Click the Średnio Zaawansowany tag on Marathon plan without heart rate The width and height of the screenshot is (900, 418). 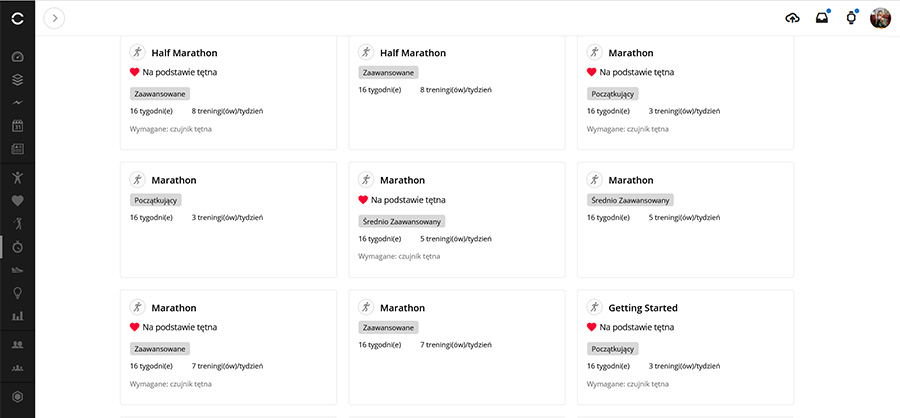(x=630, y=200)
